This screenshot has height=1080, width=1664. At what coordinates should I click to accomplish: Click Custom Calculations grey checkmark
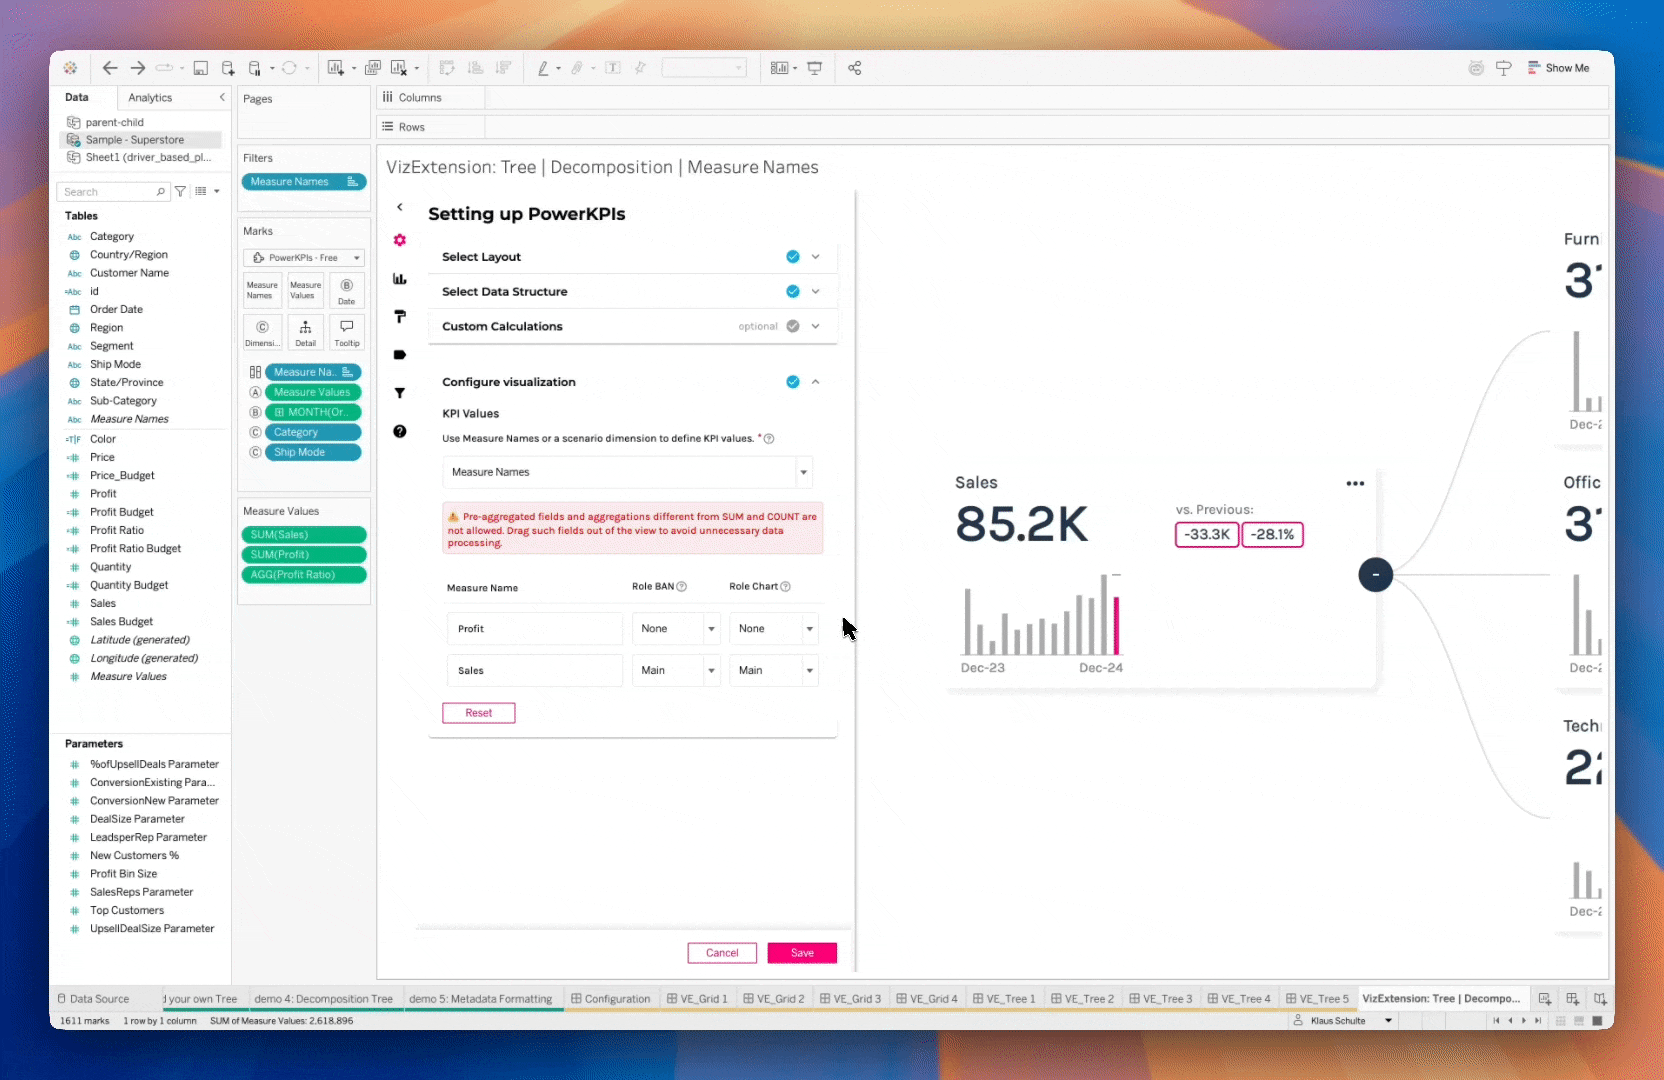click(793, 326)
